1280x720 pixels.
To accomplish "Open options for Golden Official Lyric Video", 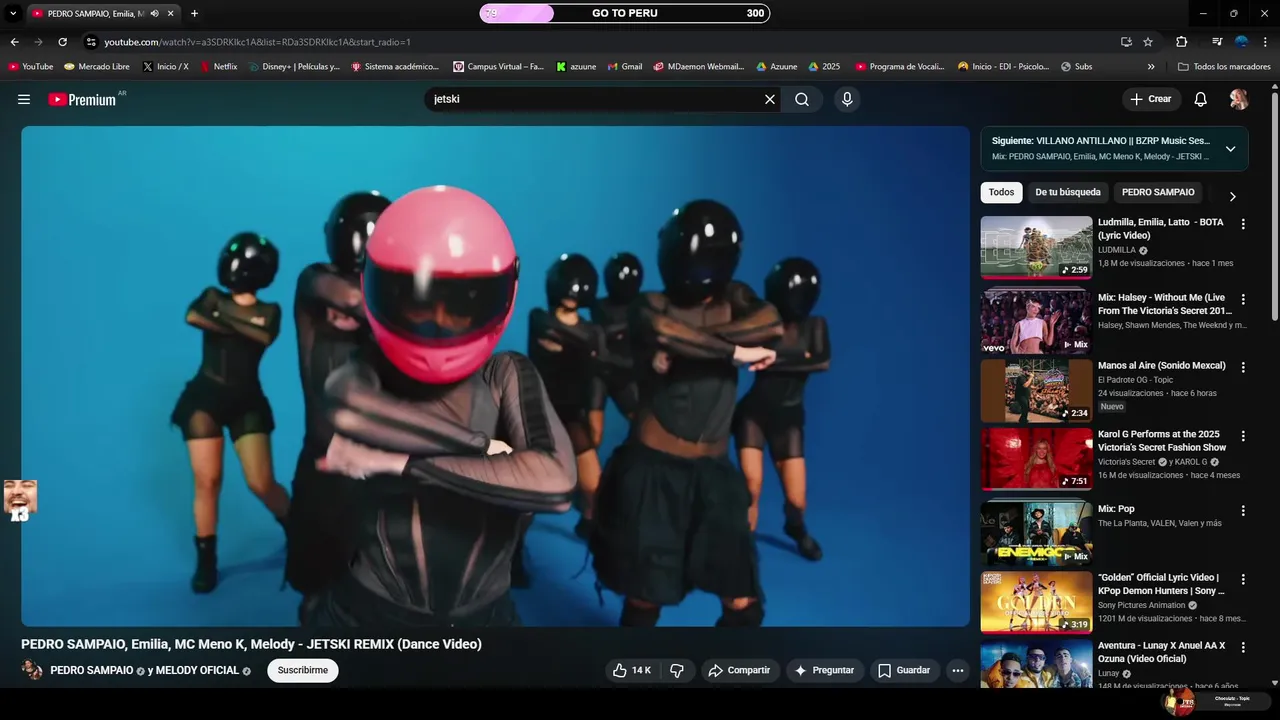I will (x=1243, y=579).
